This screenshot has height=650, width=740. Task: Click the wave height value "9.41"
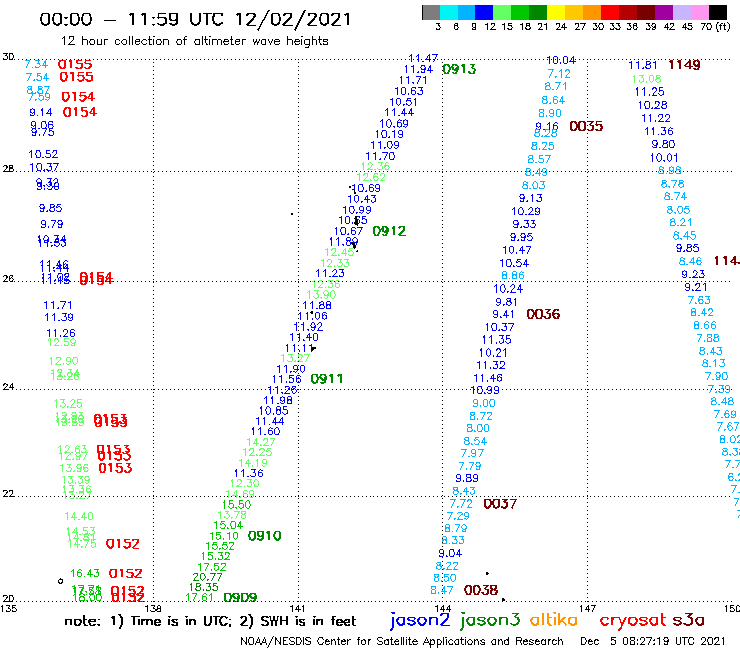point(504,314)
